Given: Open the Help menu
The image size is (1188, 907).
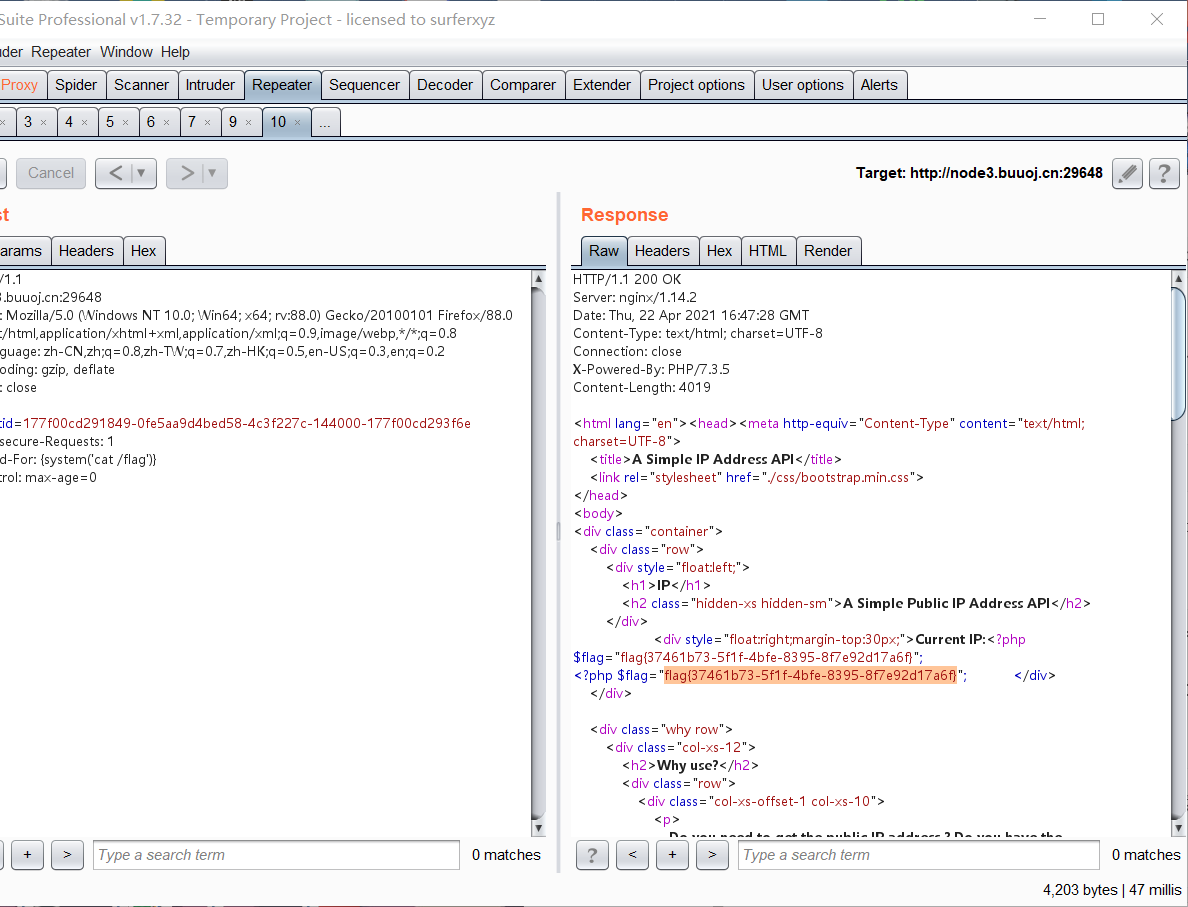Looking at the screenshot, I should click(175, 52).
